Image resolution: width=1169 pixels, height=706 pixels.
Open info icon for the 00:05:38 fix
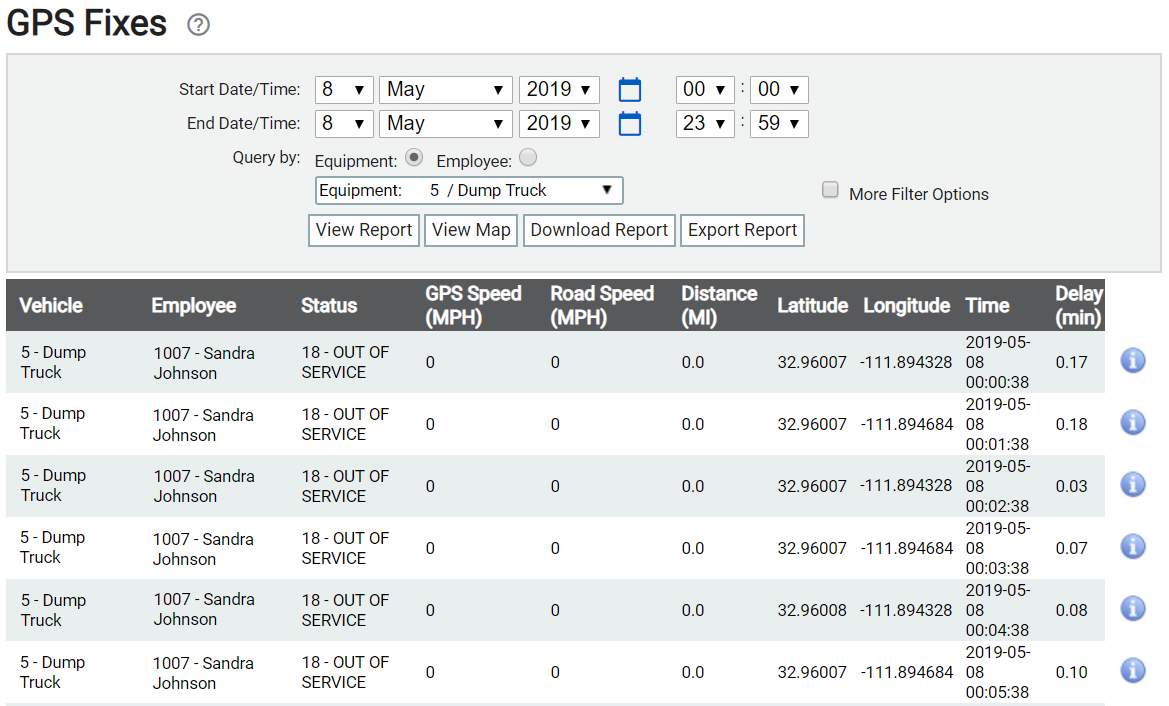tap(1132, 670)
